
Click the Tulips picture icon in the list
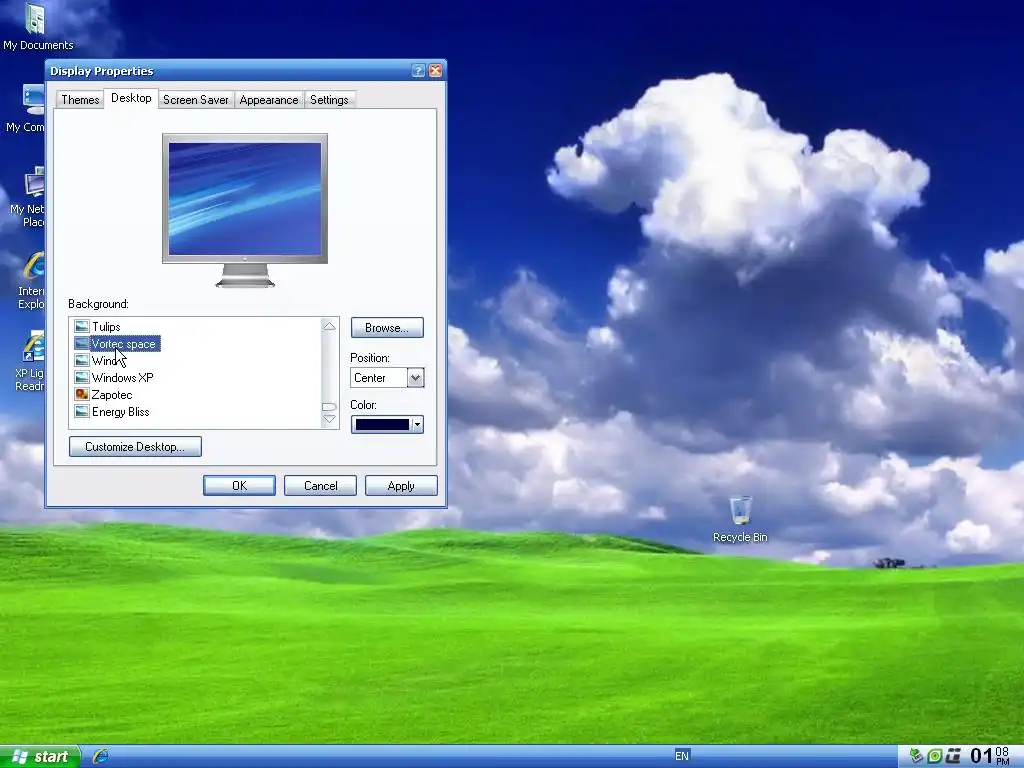pos(82,326)
